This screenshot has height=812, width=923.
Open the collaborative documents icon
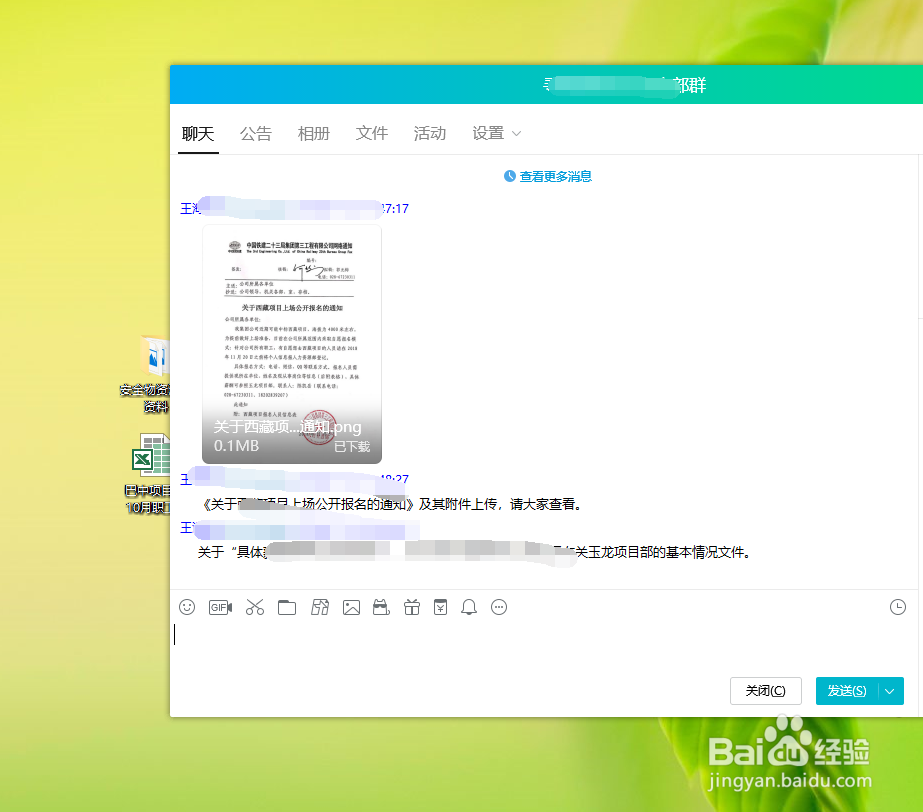point(320,607)
